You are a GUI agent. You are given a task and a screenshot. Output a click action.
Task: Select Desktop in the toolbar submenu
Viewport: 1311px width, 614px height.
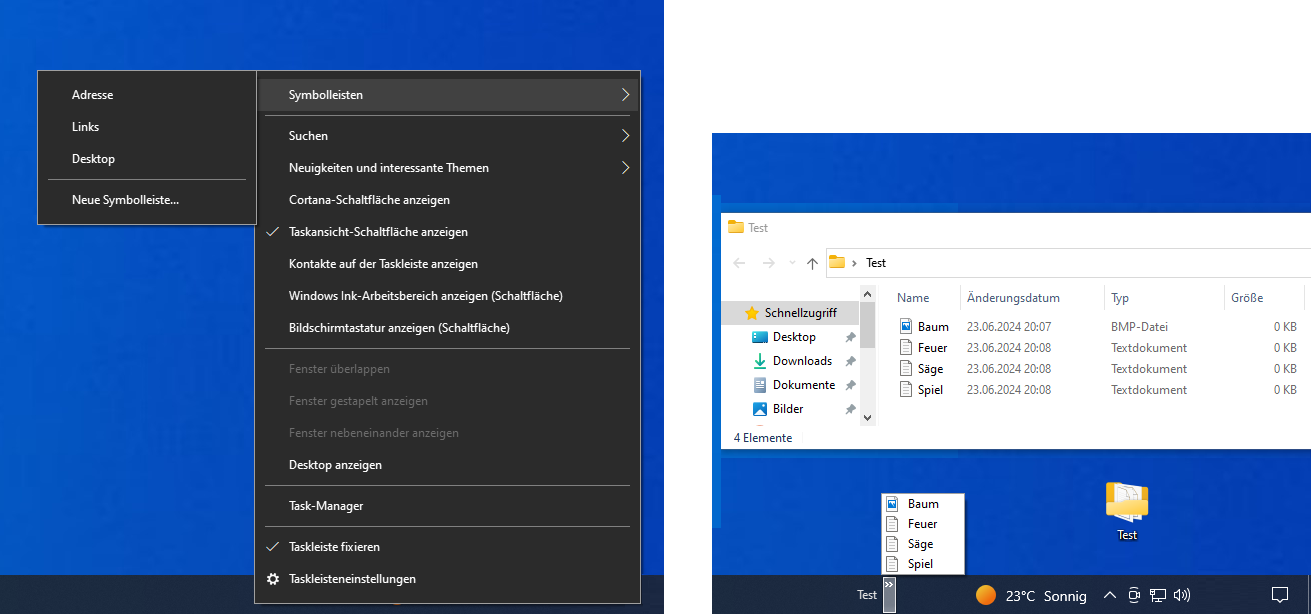tap(147, 159)
